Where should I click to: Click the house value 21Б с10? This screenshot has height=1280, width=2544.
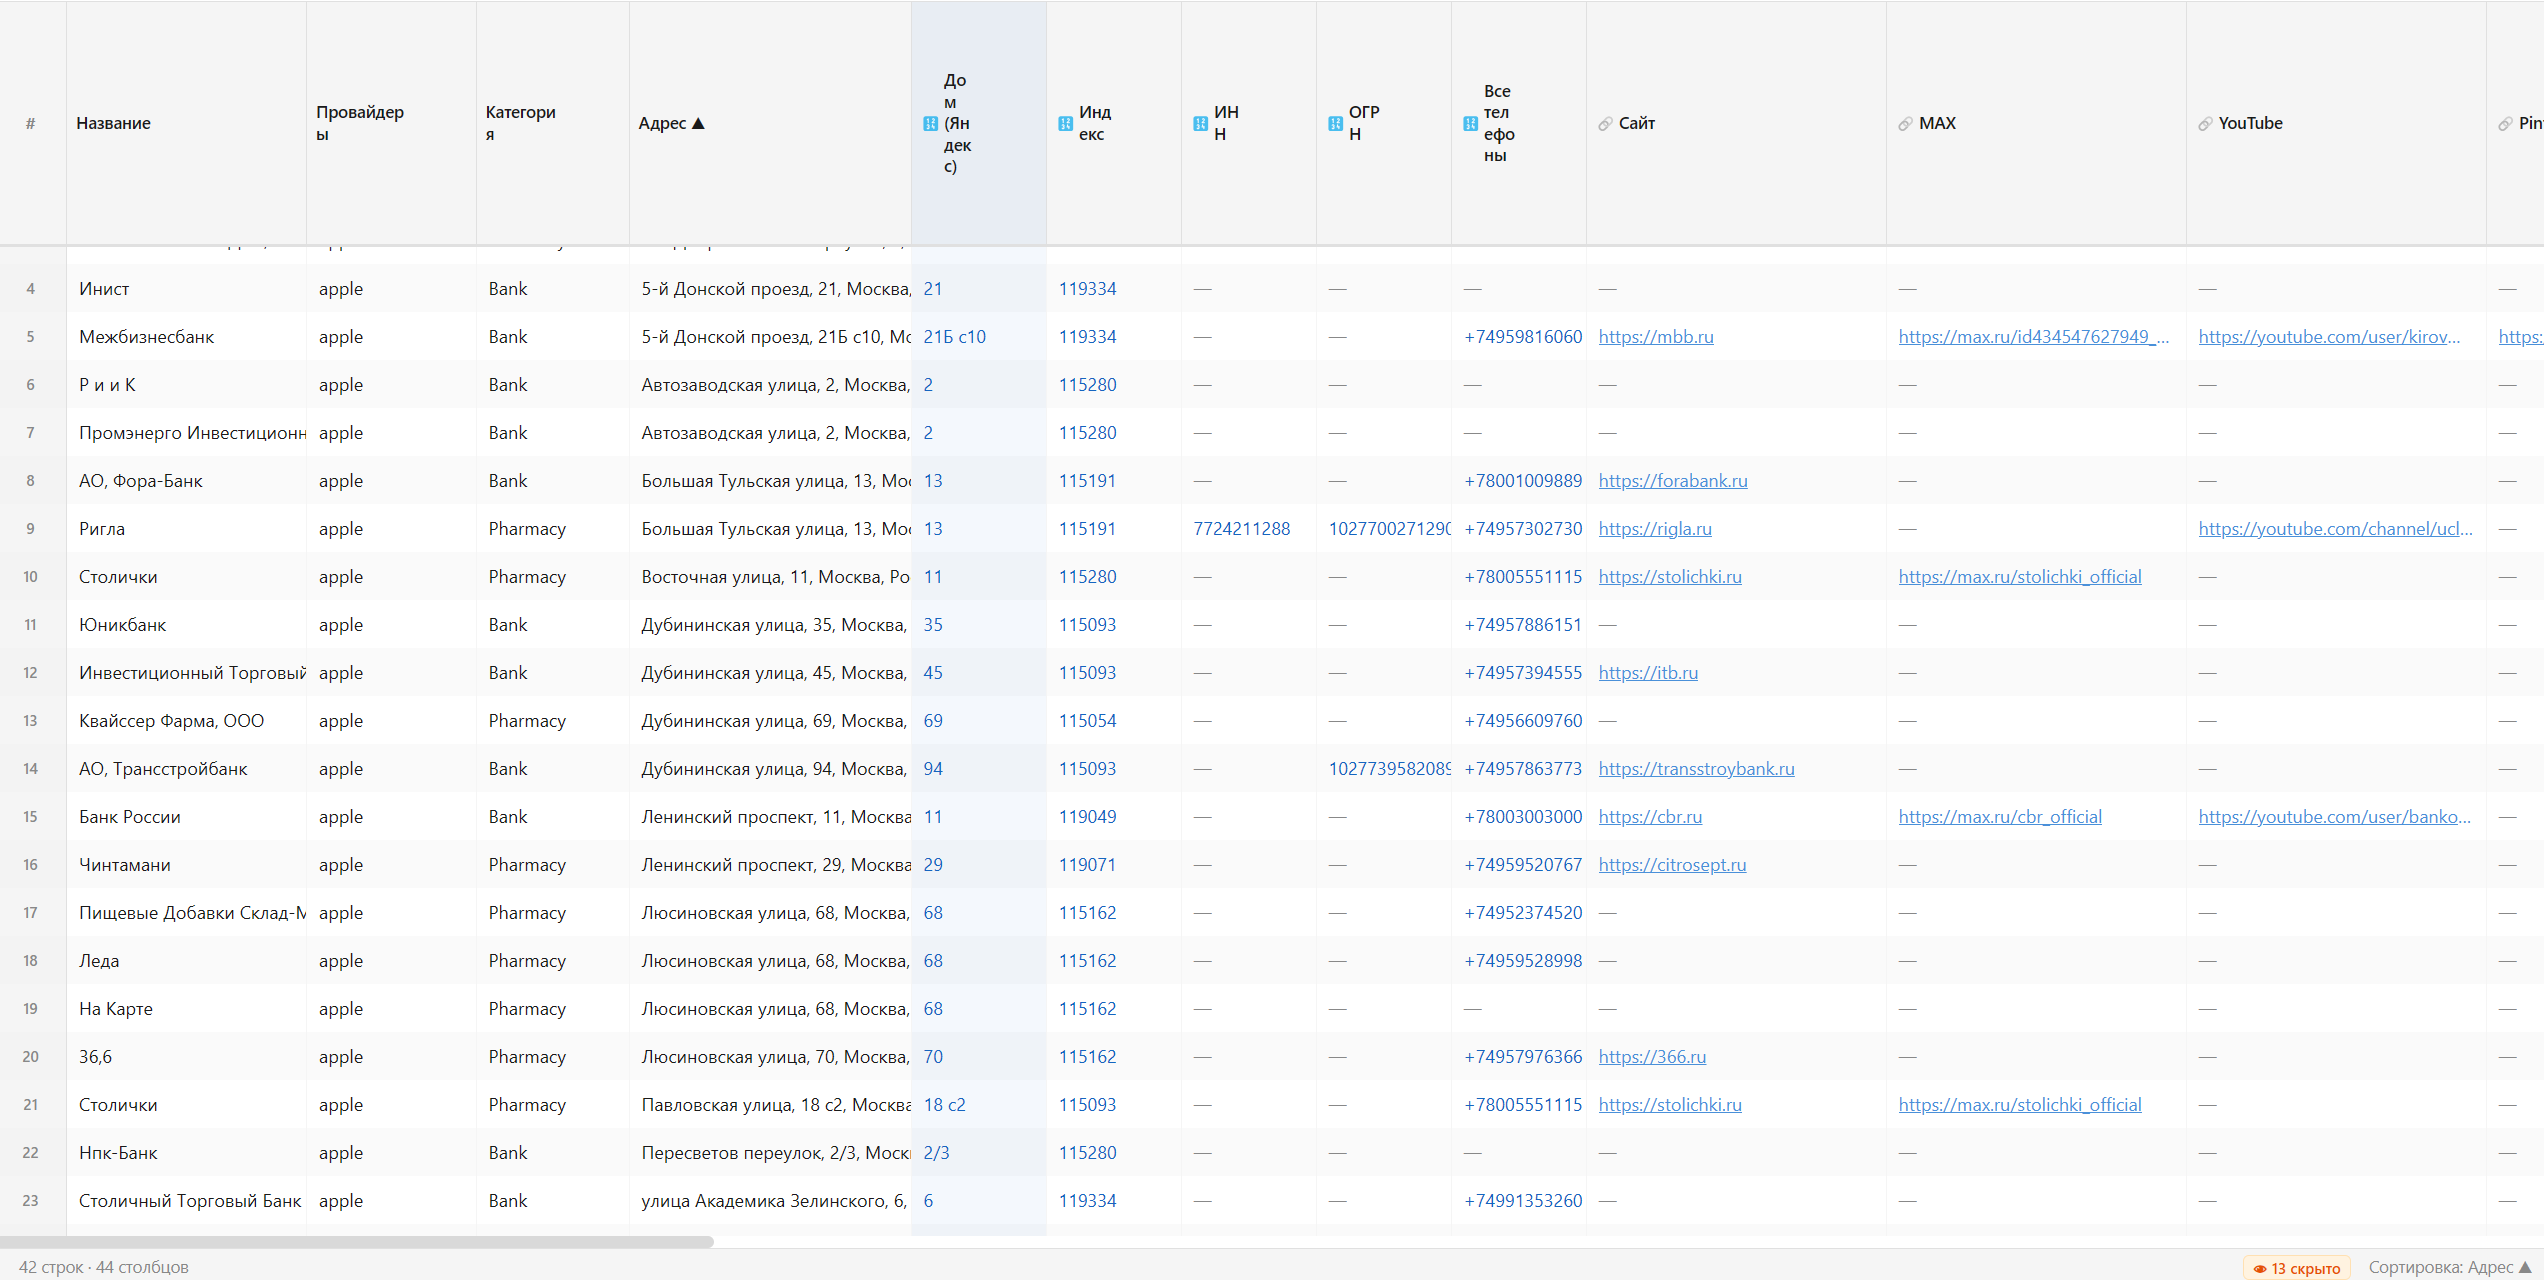pyautogui.click(x=954, y=337)
